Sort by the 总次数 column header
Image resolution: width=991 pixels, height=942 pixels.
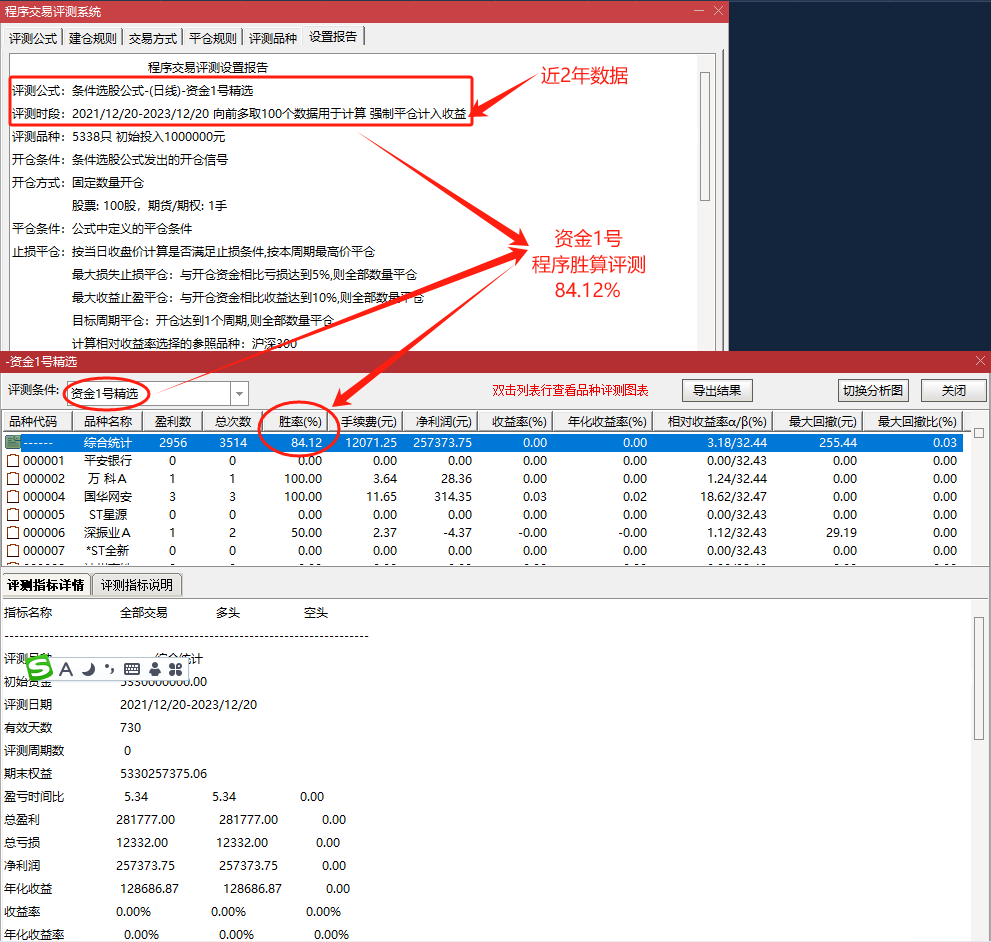coord(233,421)
